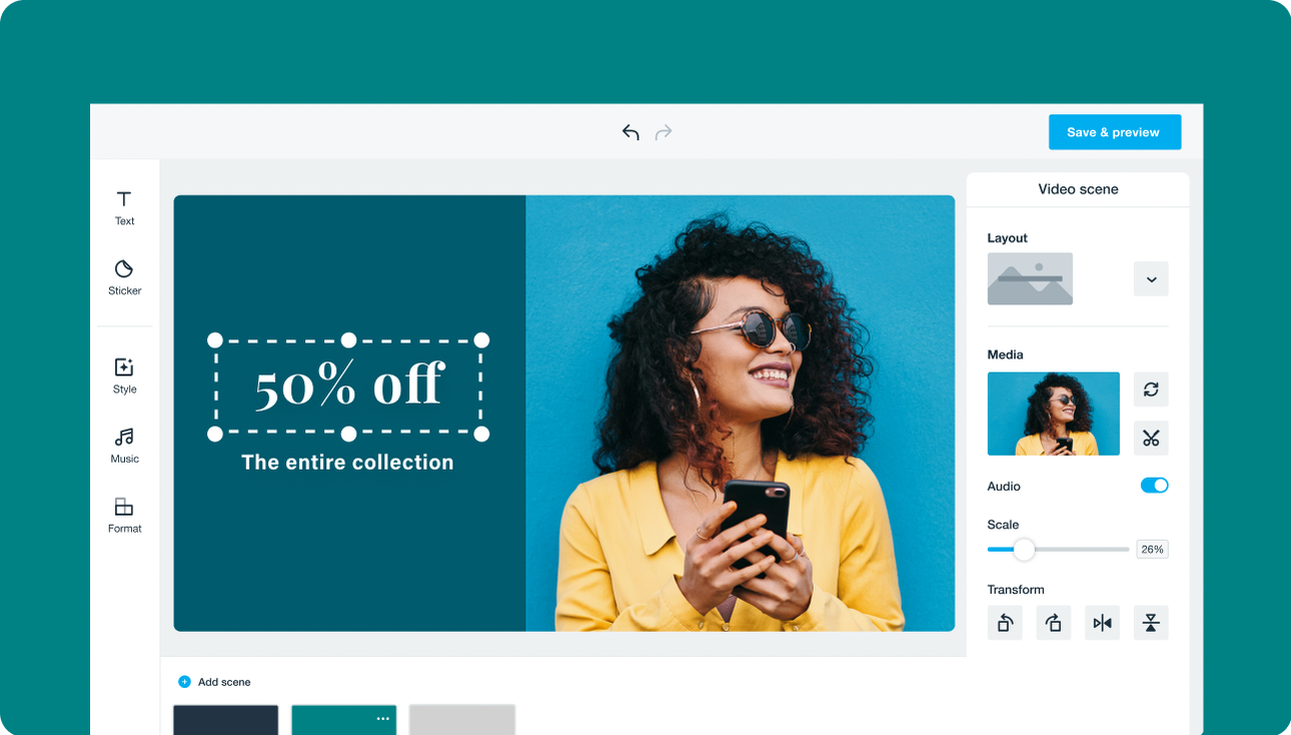
Task: Open the Music options
Action: click(x=124, y=446)
